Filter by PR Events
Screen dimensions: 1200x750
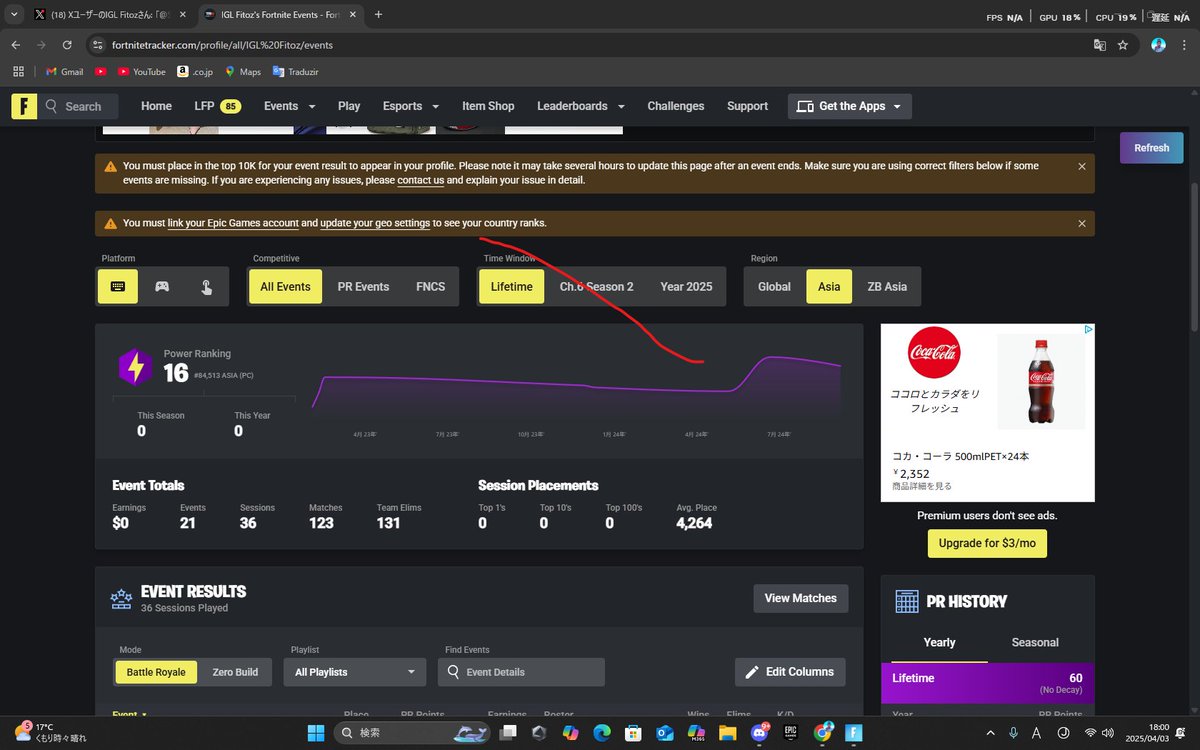point(363,287)
